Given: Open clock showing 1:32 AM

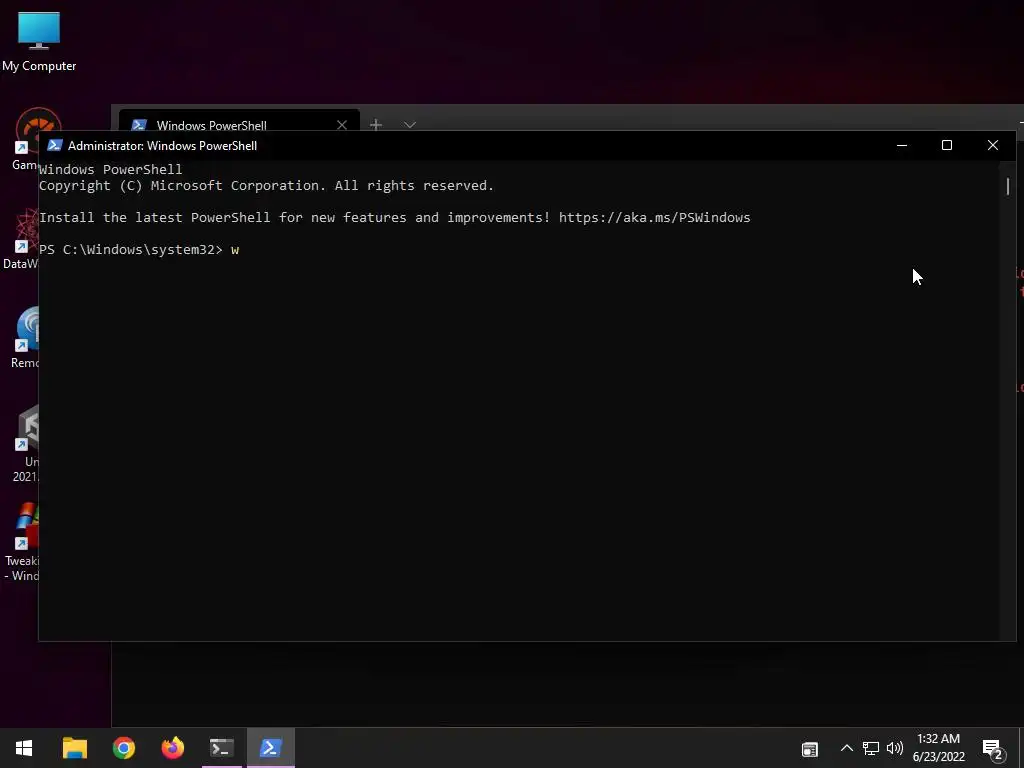Looking at the screenshot, I should (938, 748).
